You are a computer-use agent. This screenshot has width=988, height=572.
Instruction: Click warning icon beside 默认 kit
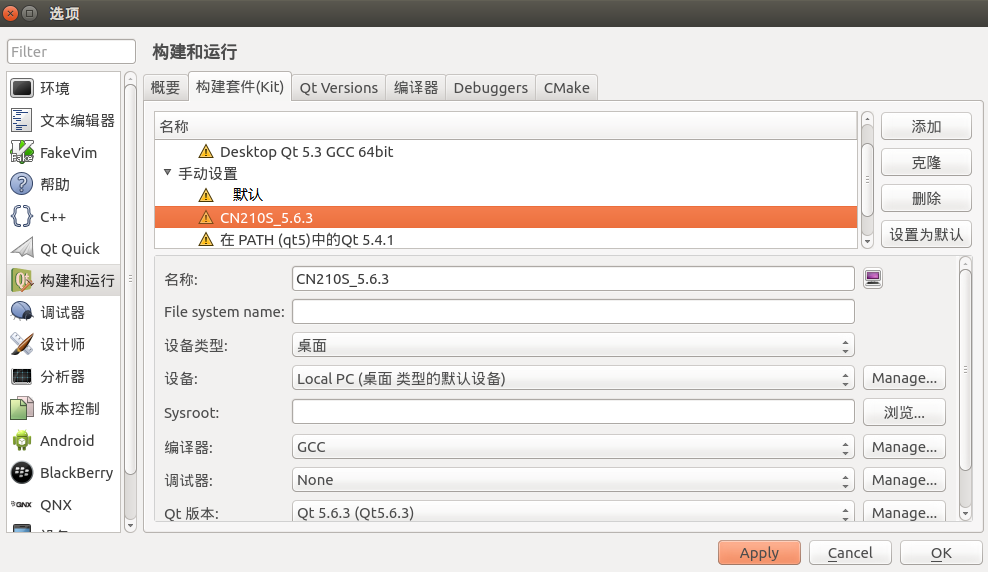coord(205,195)
